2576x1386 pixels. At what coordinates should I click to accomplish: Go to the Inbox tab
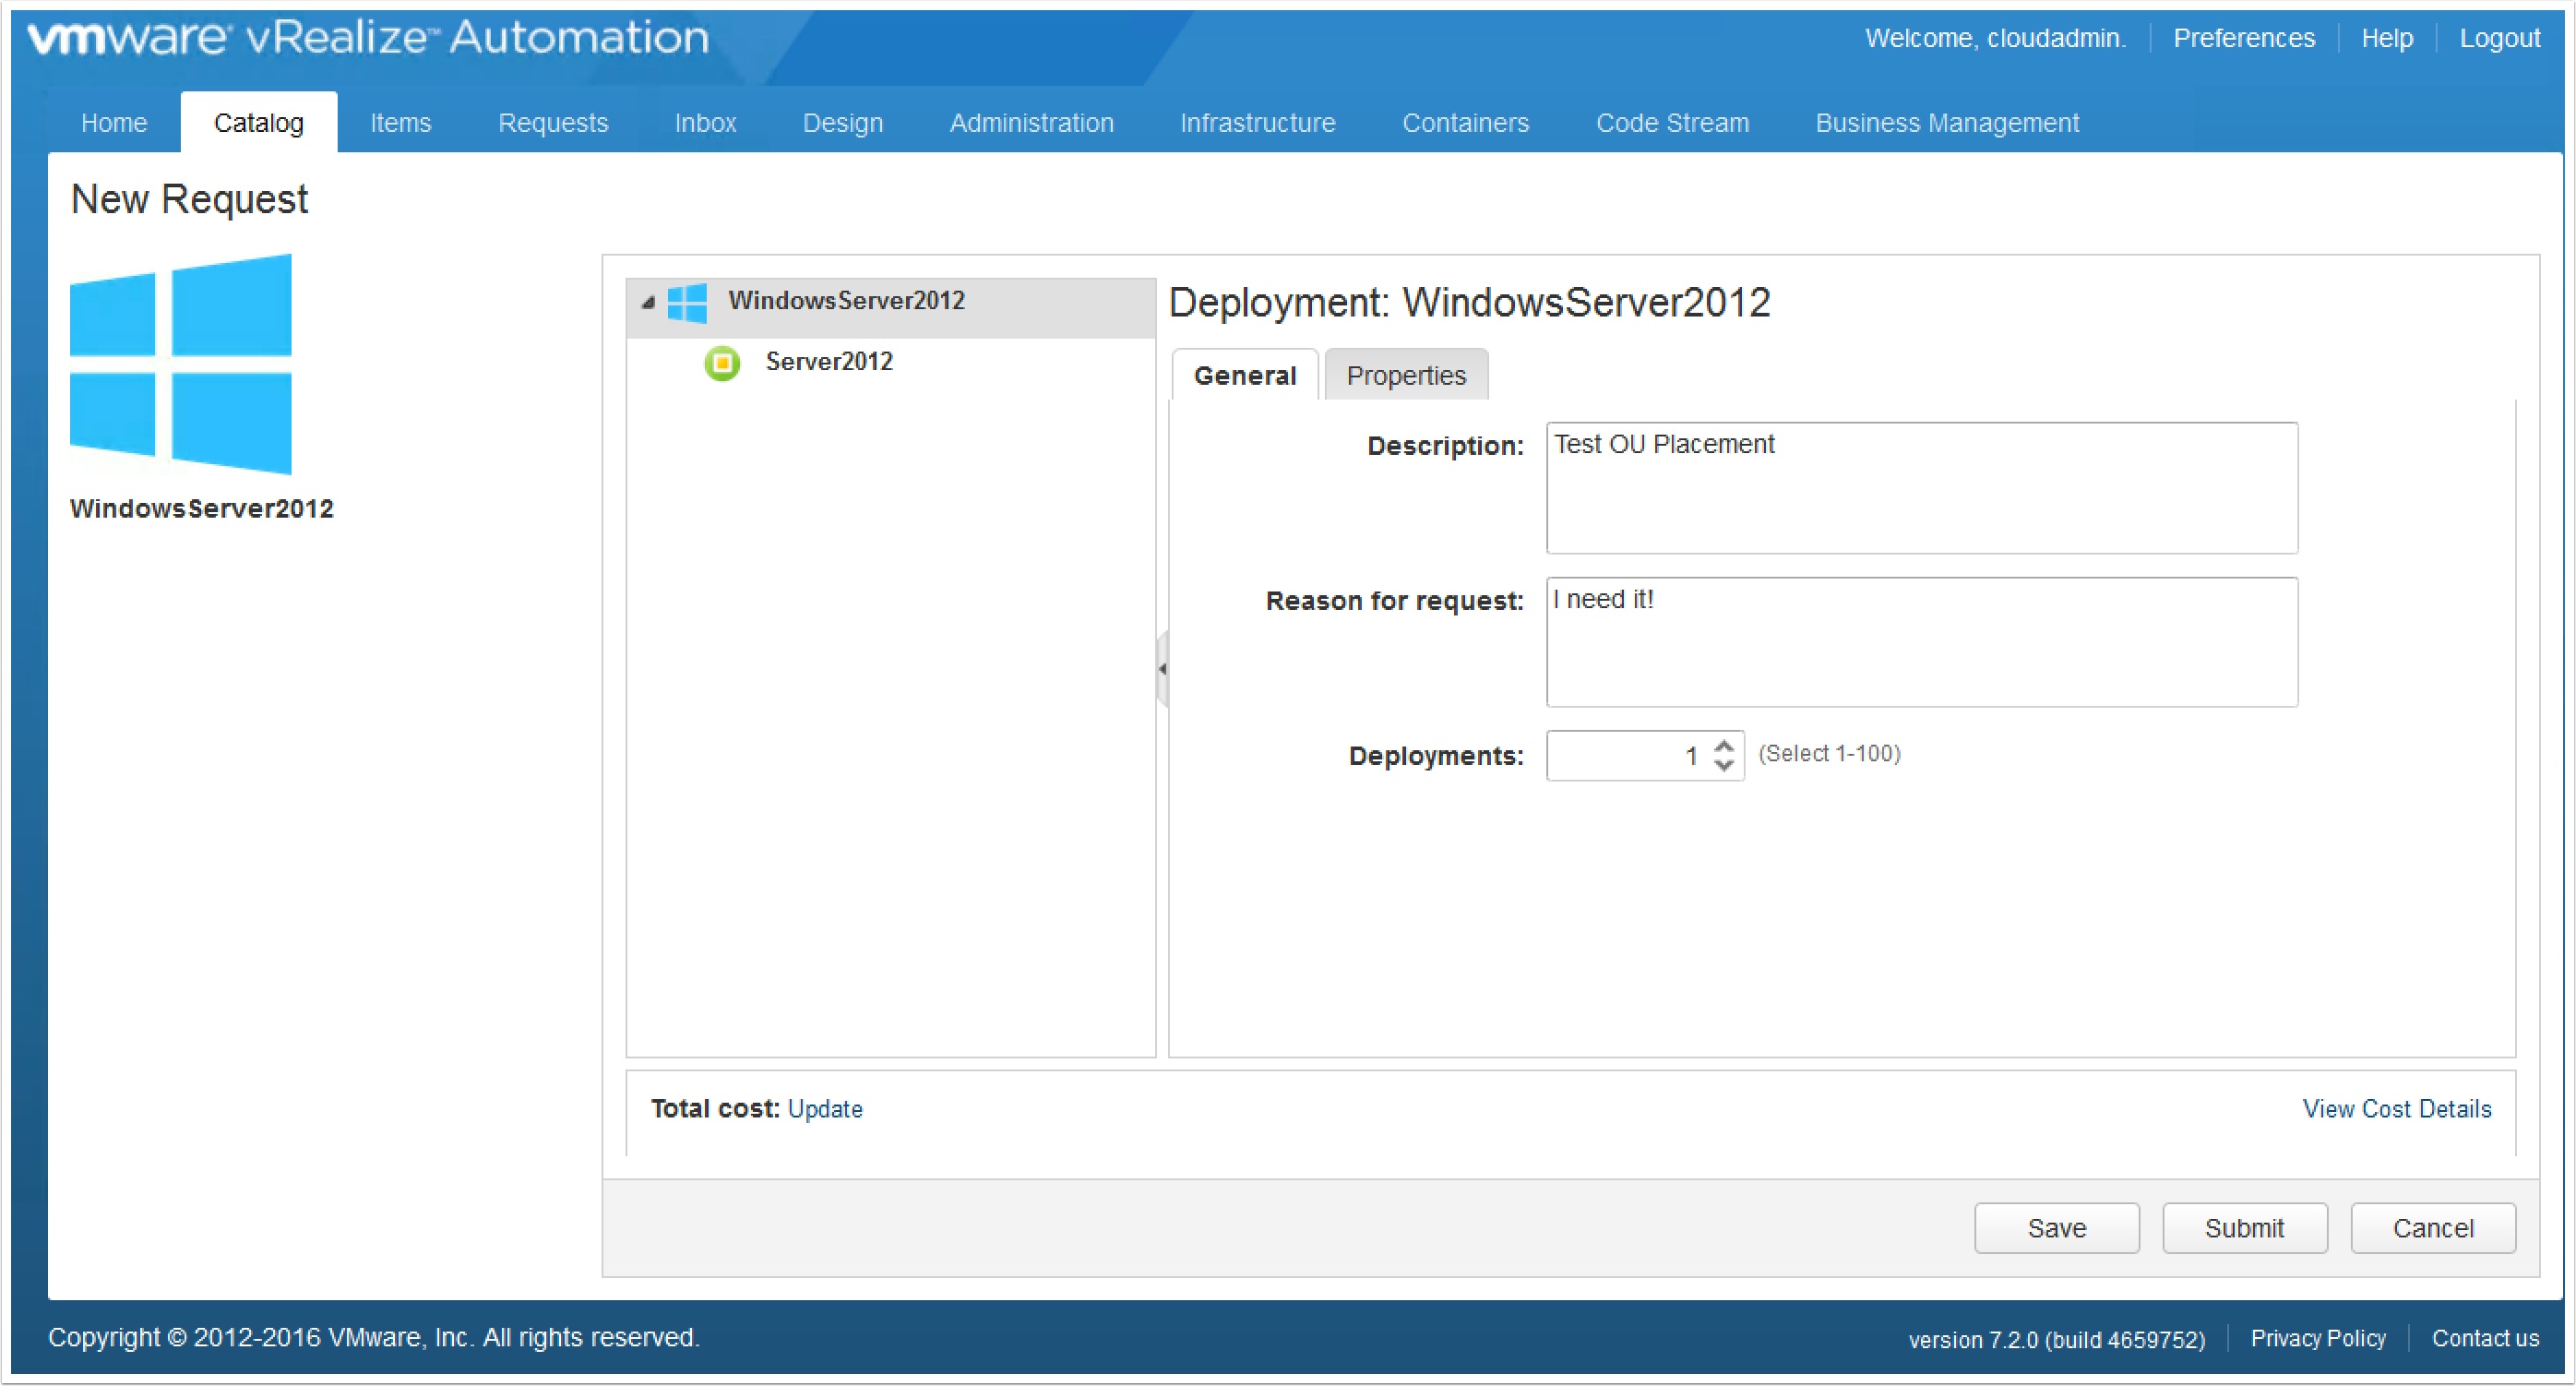pos(705,123)
